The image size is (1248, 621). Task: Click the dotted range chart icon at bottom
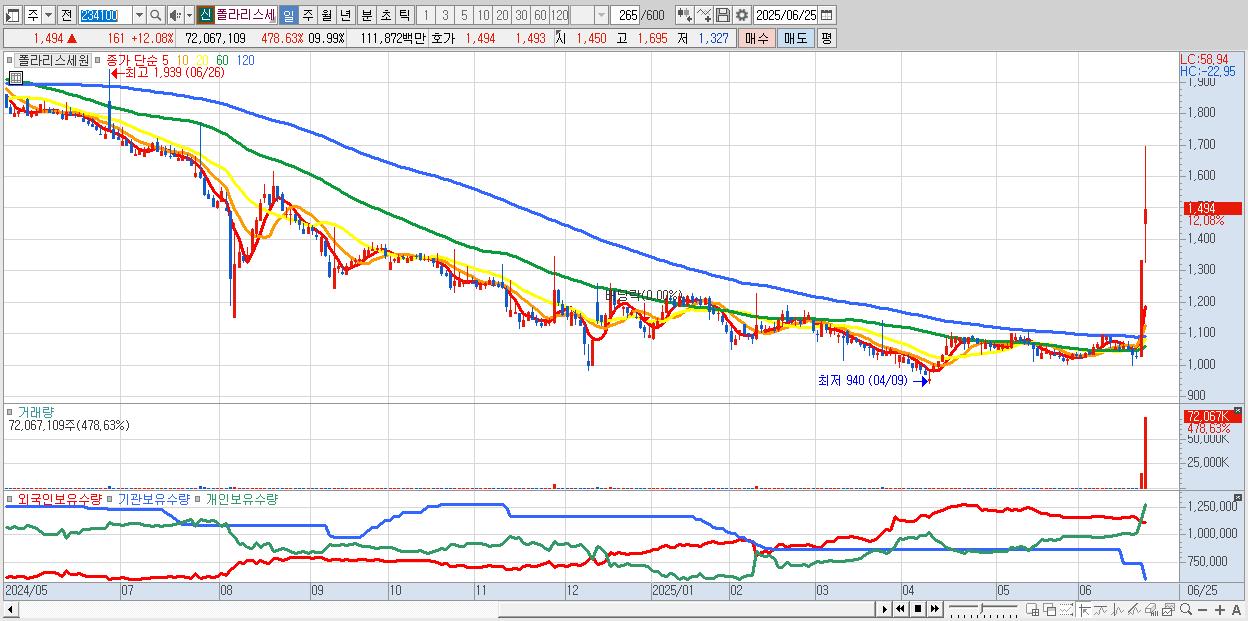pos(1066,609)
